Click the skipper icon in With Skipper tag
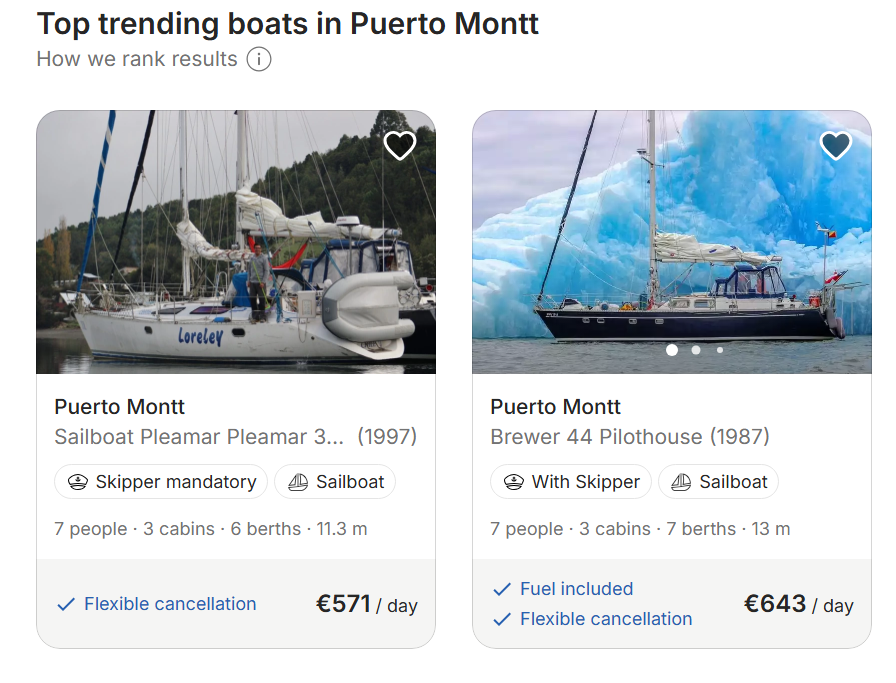 click(514, 482)
